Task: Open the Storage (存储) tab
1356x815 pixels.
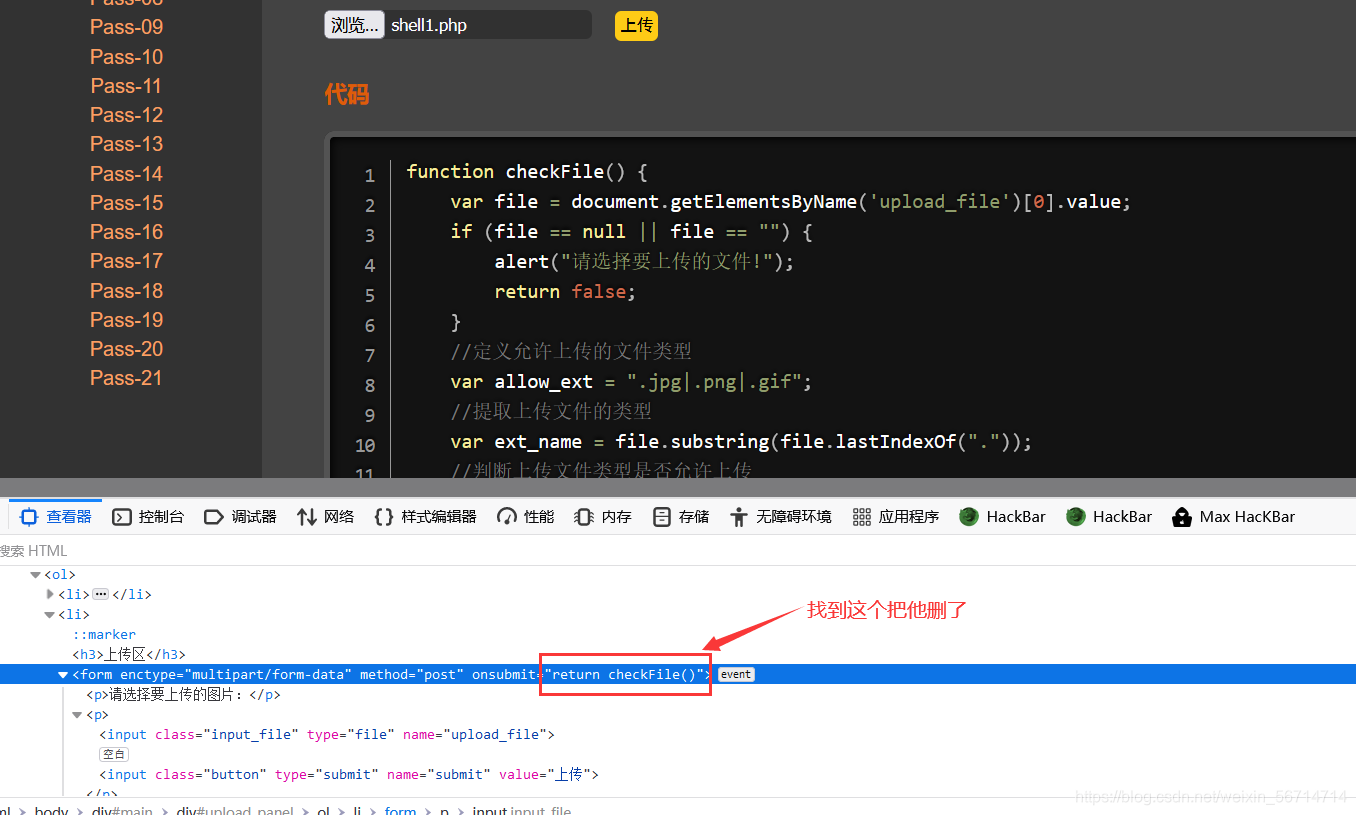Action: click(x=681, y=517)
